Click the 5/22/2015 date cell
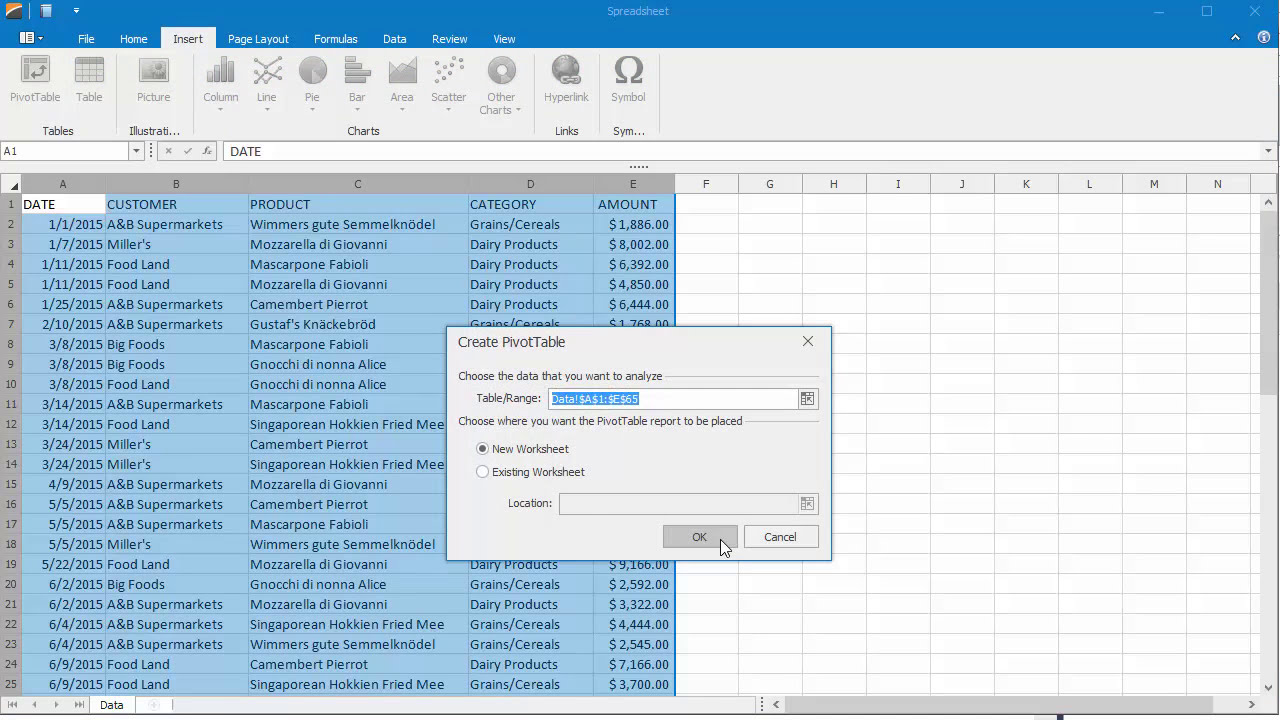Screen dimensions: 1280x720 (63, 564)
